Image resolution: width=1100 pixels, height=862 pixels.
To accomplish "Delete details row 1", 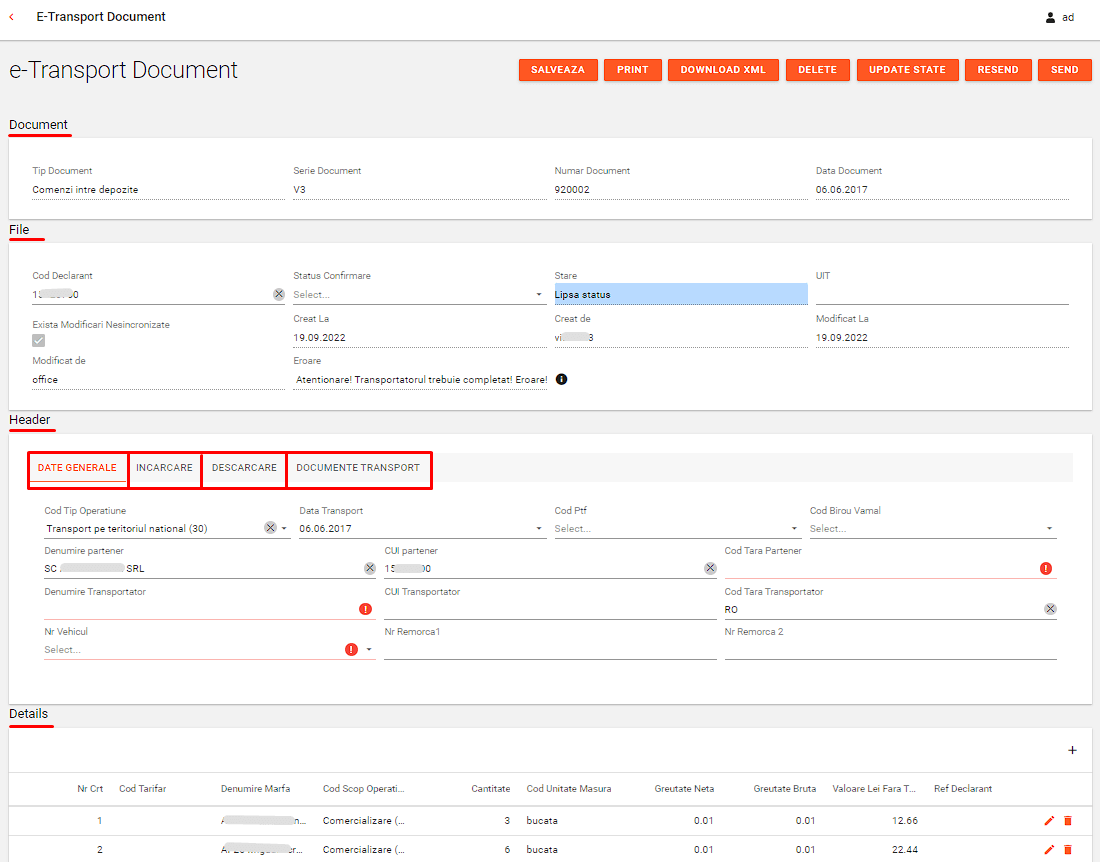I will click(1068, 821).
